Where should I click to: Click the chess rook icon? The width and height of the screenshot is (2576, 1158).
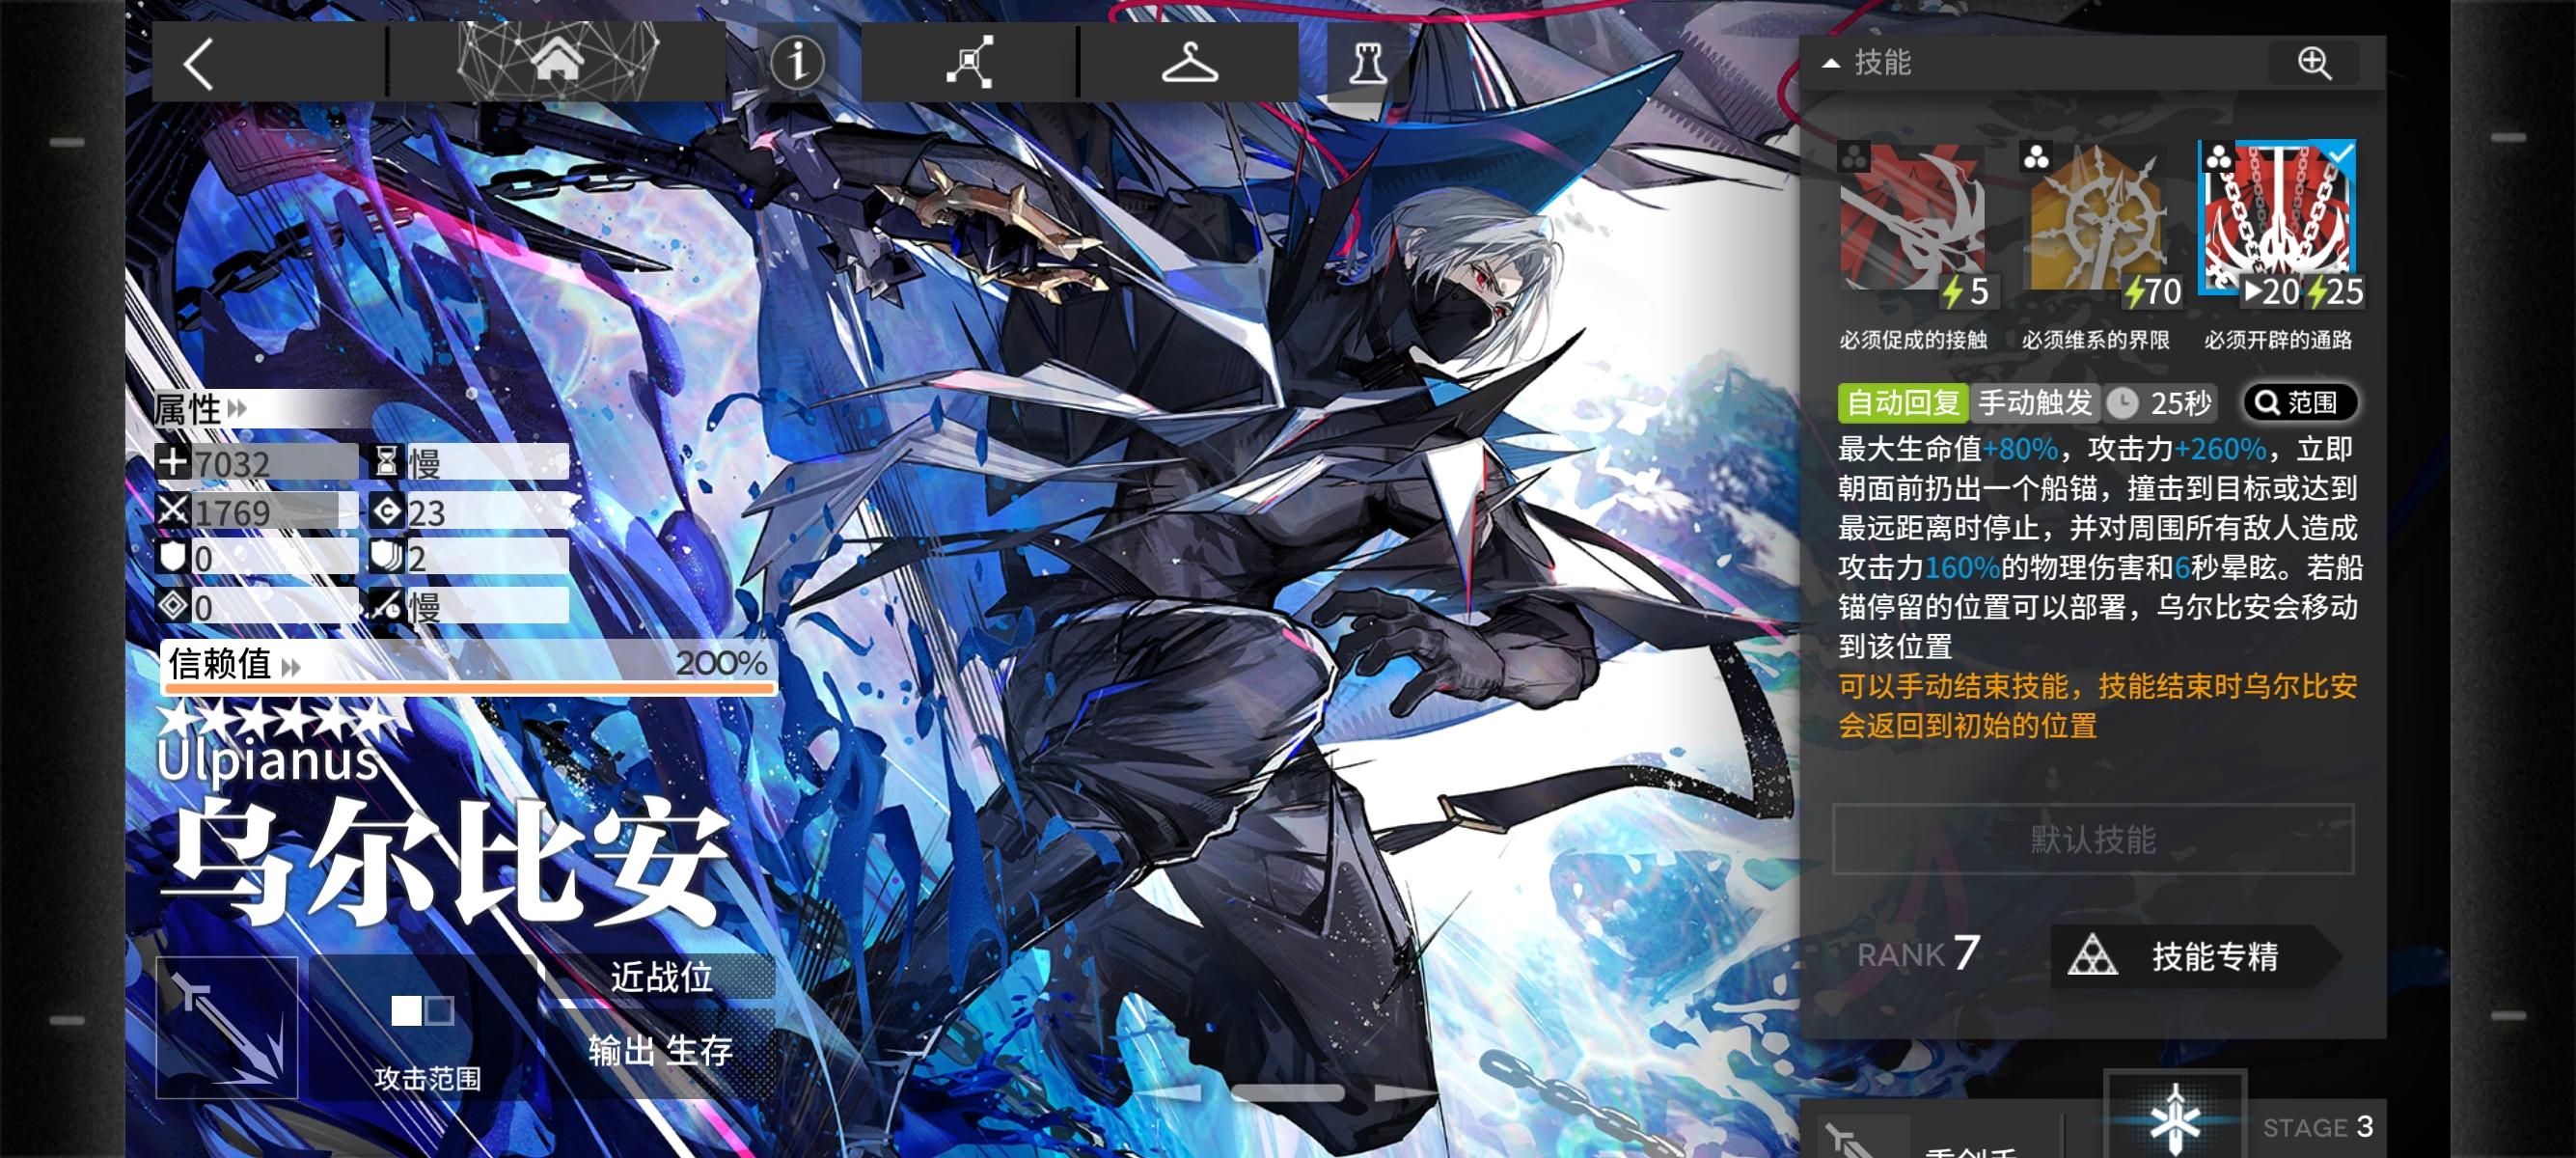[x=1366, y=63]
